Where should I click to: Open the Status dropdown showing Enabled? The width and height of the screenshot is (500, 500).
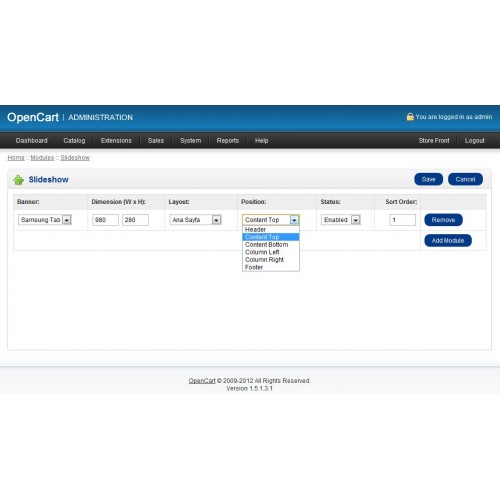pos(341,220)
